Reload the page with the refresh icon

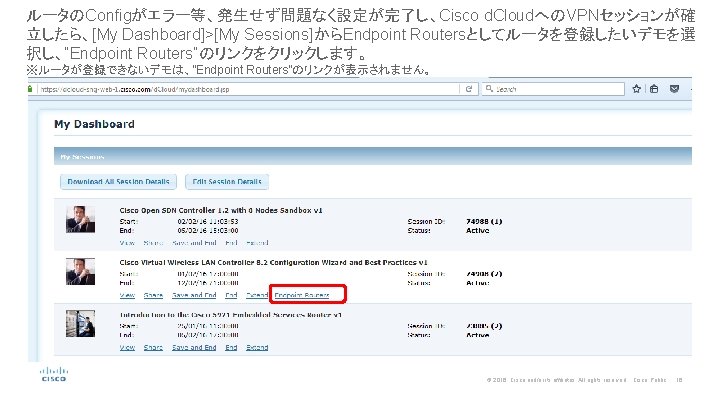tap(468, 89)
